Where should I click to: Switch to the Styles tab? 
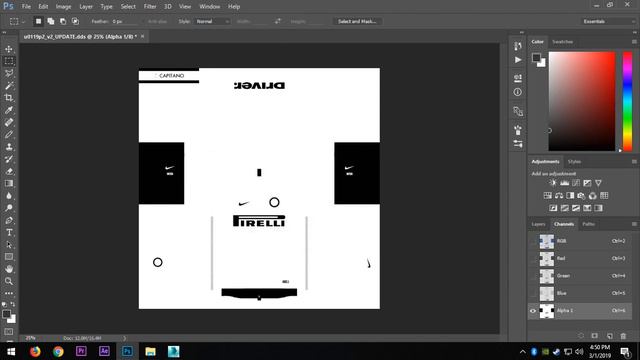point(574,162)
